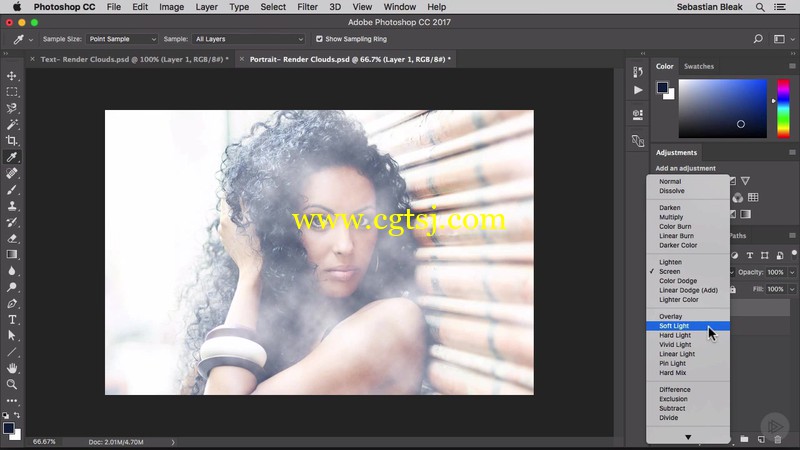This screenshot has height=450, width=800.
Task: Select the Healing Brush tool
Action: click(12, 173)
